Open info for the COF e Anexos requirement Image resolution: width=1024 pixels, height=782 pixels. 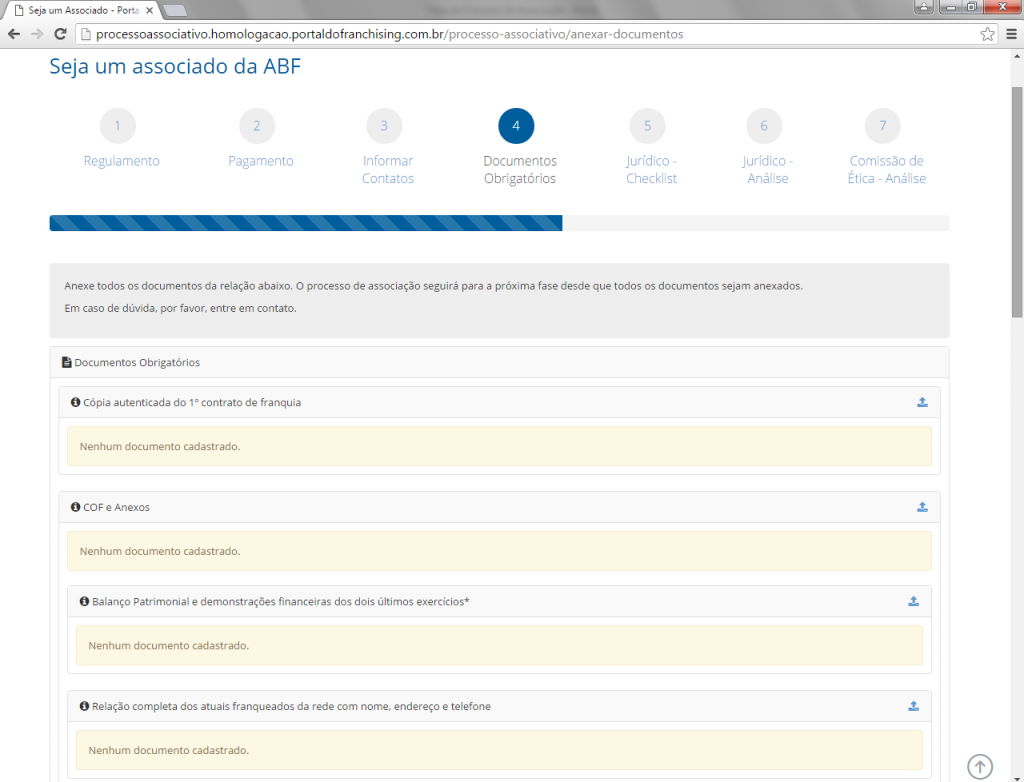click(x=75, y=507)
